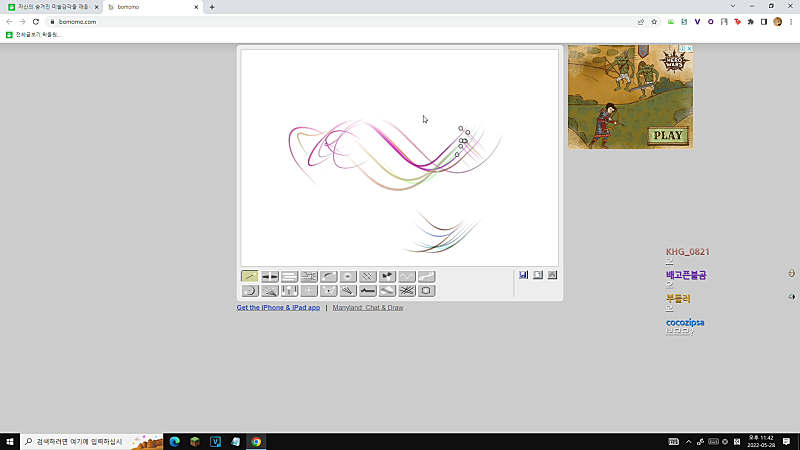Open the gallery image icon
This screenshot has height=450, width=800.
tap(552, 275)
